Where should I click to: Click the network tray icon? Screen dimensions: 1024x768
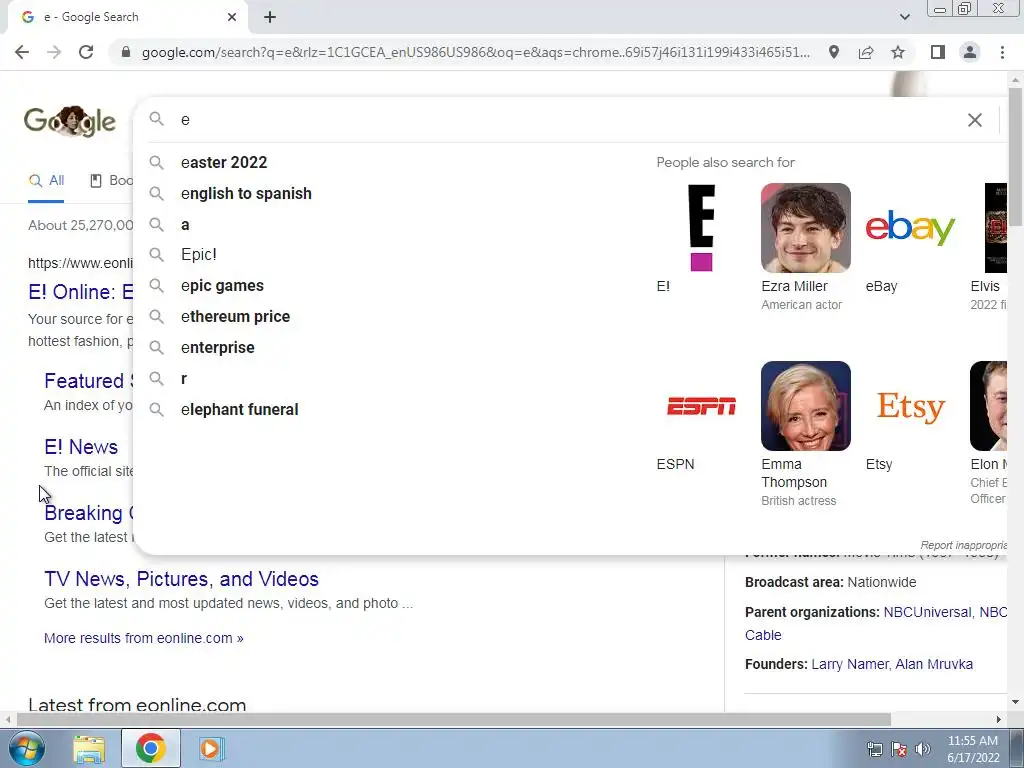tap(874, 749)
